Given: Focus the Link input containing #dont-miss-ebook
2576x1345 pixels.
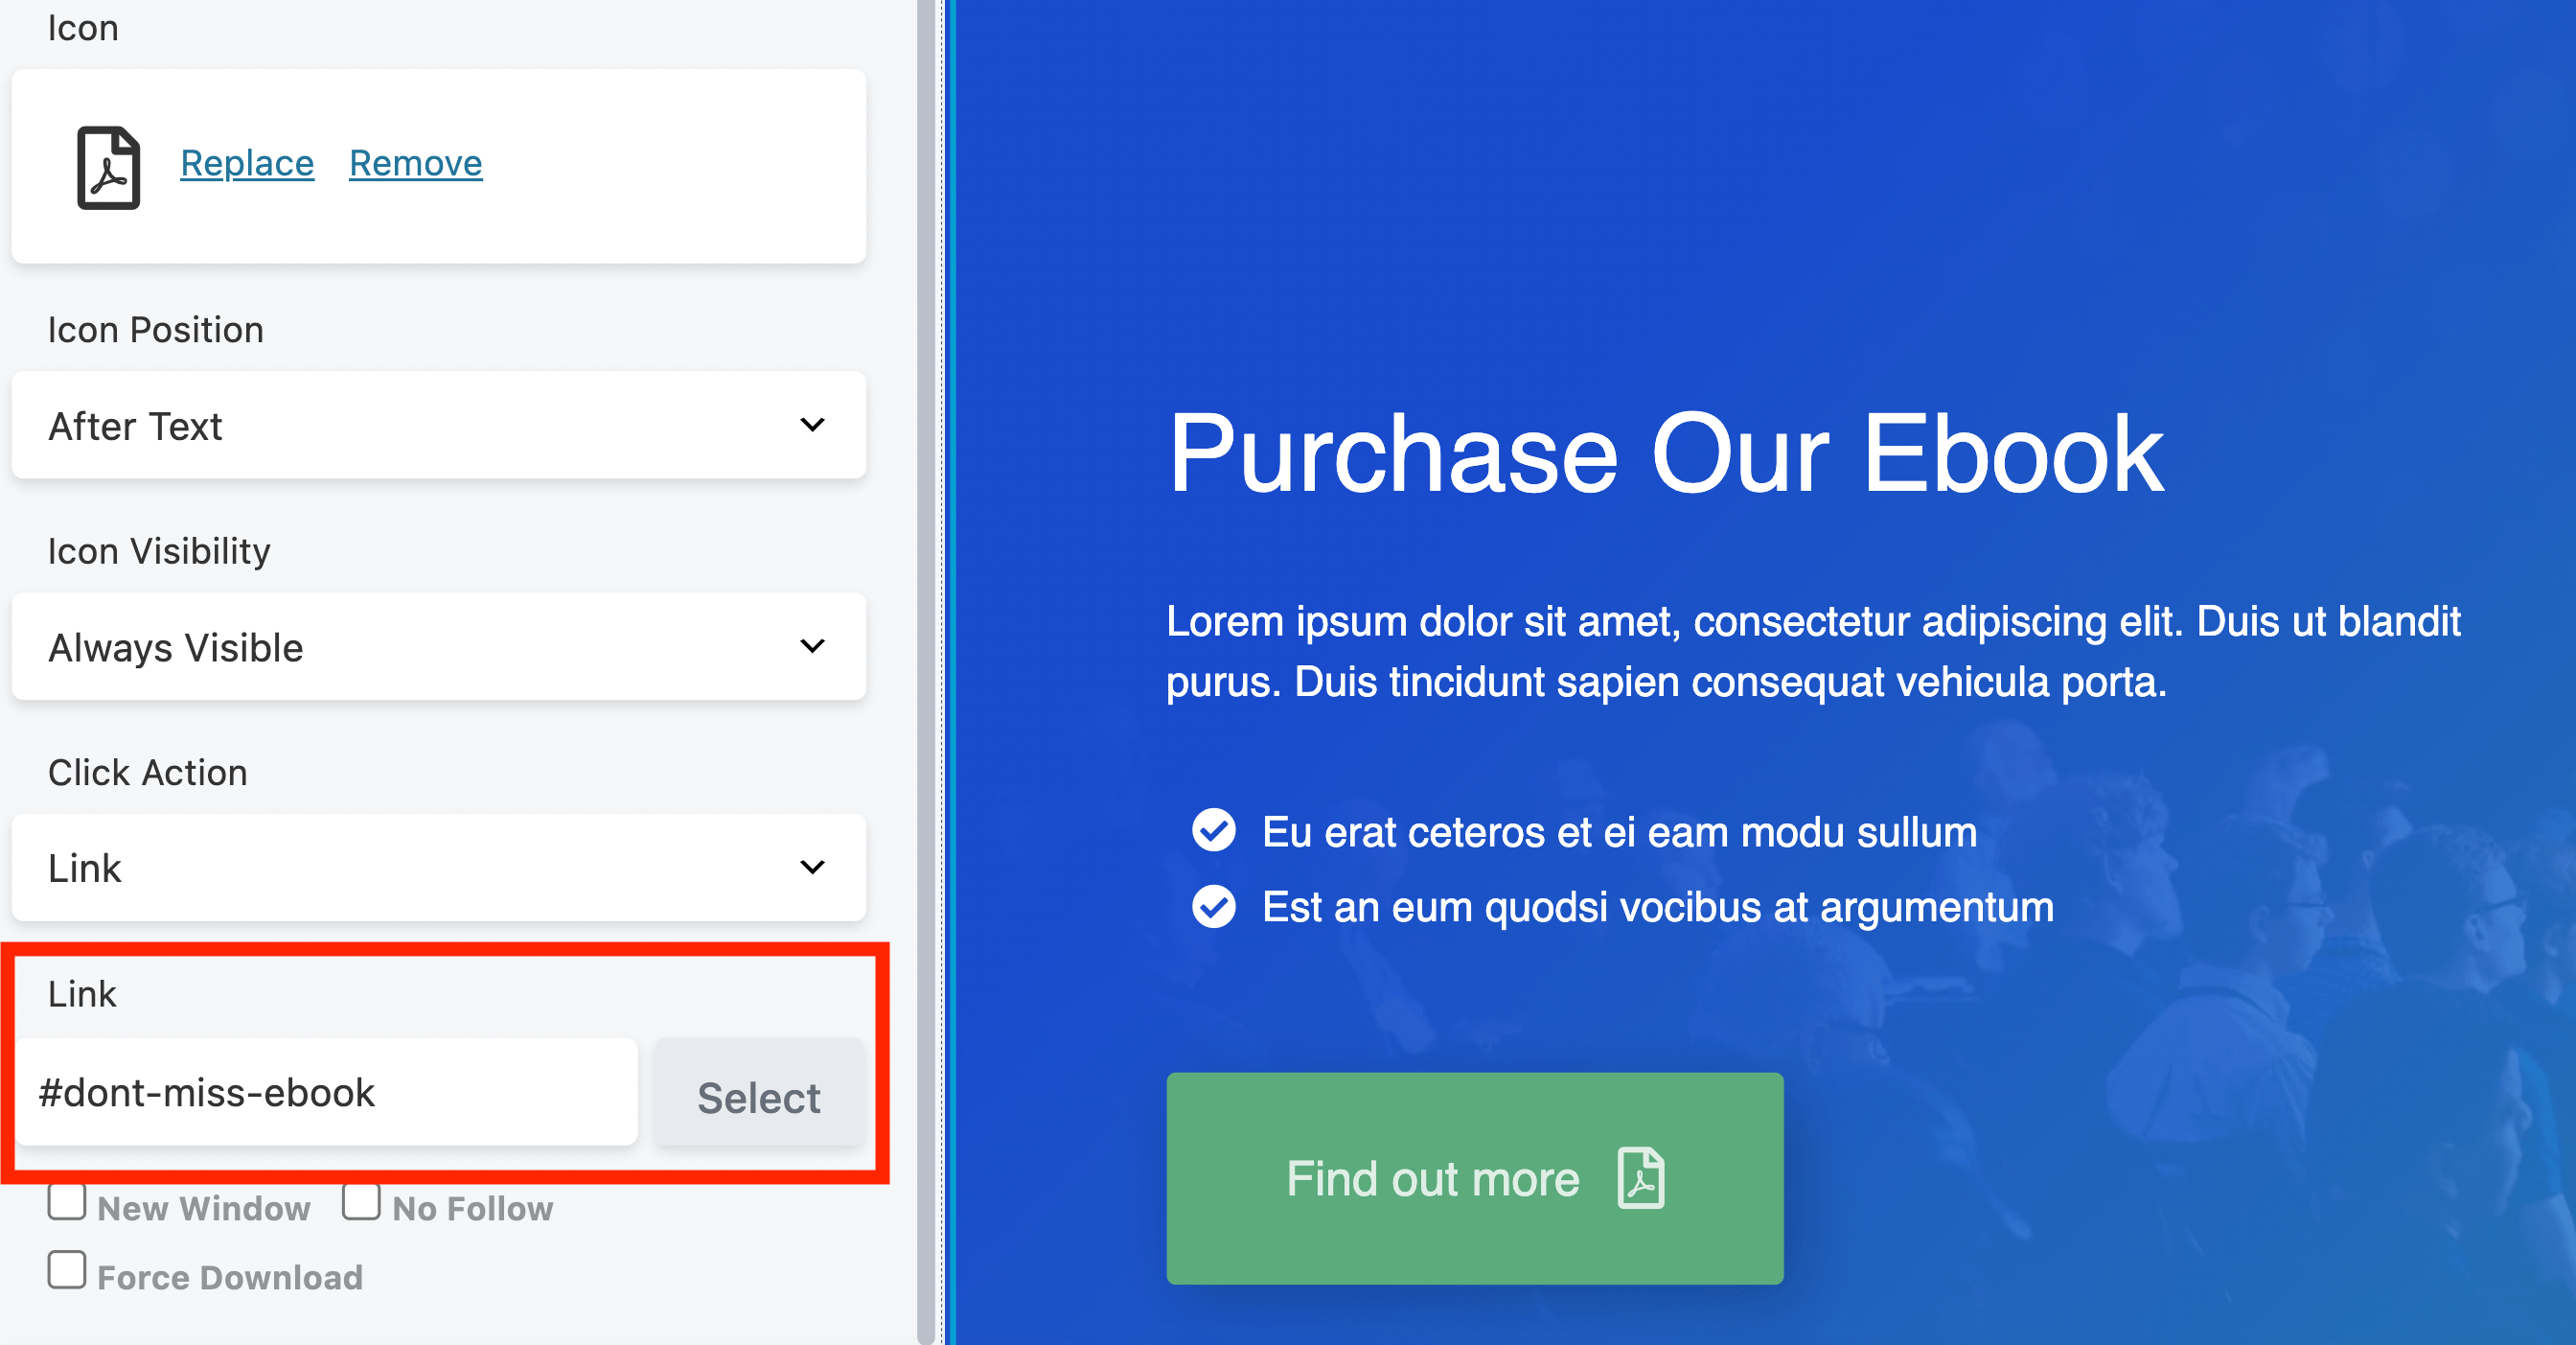Looking at the screenshot, I should [x=326, y=1092].
